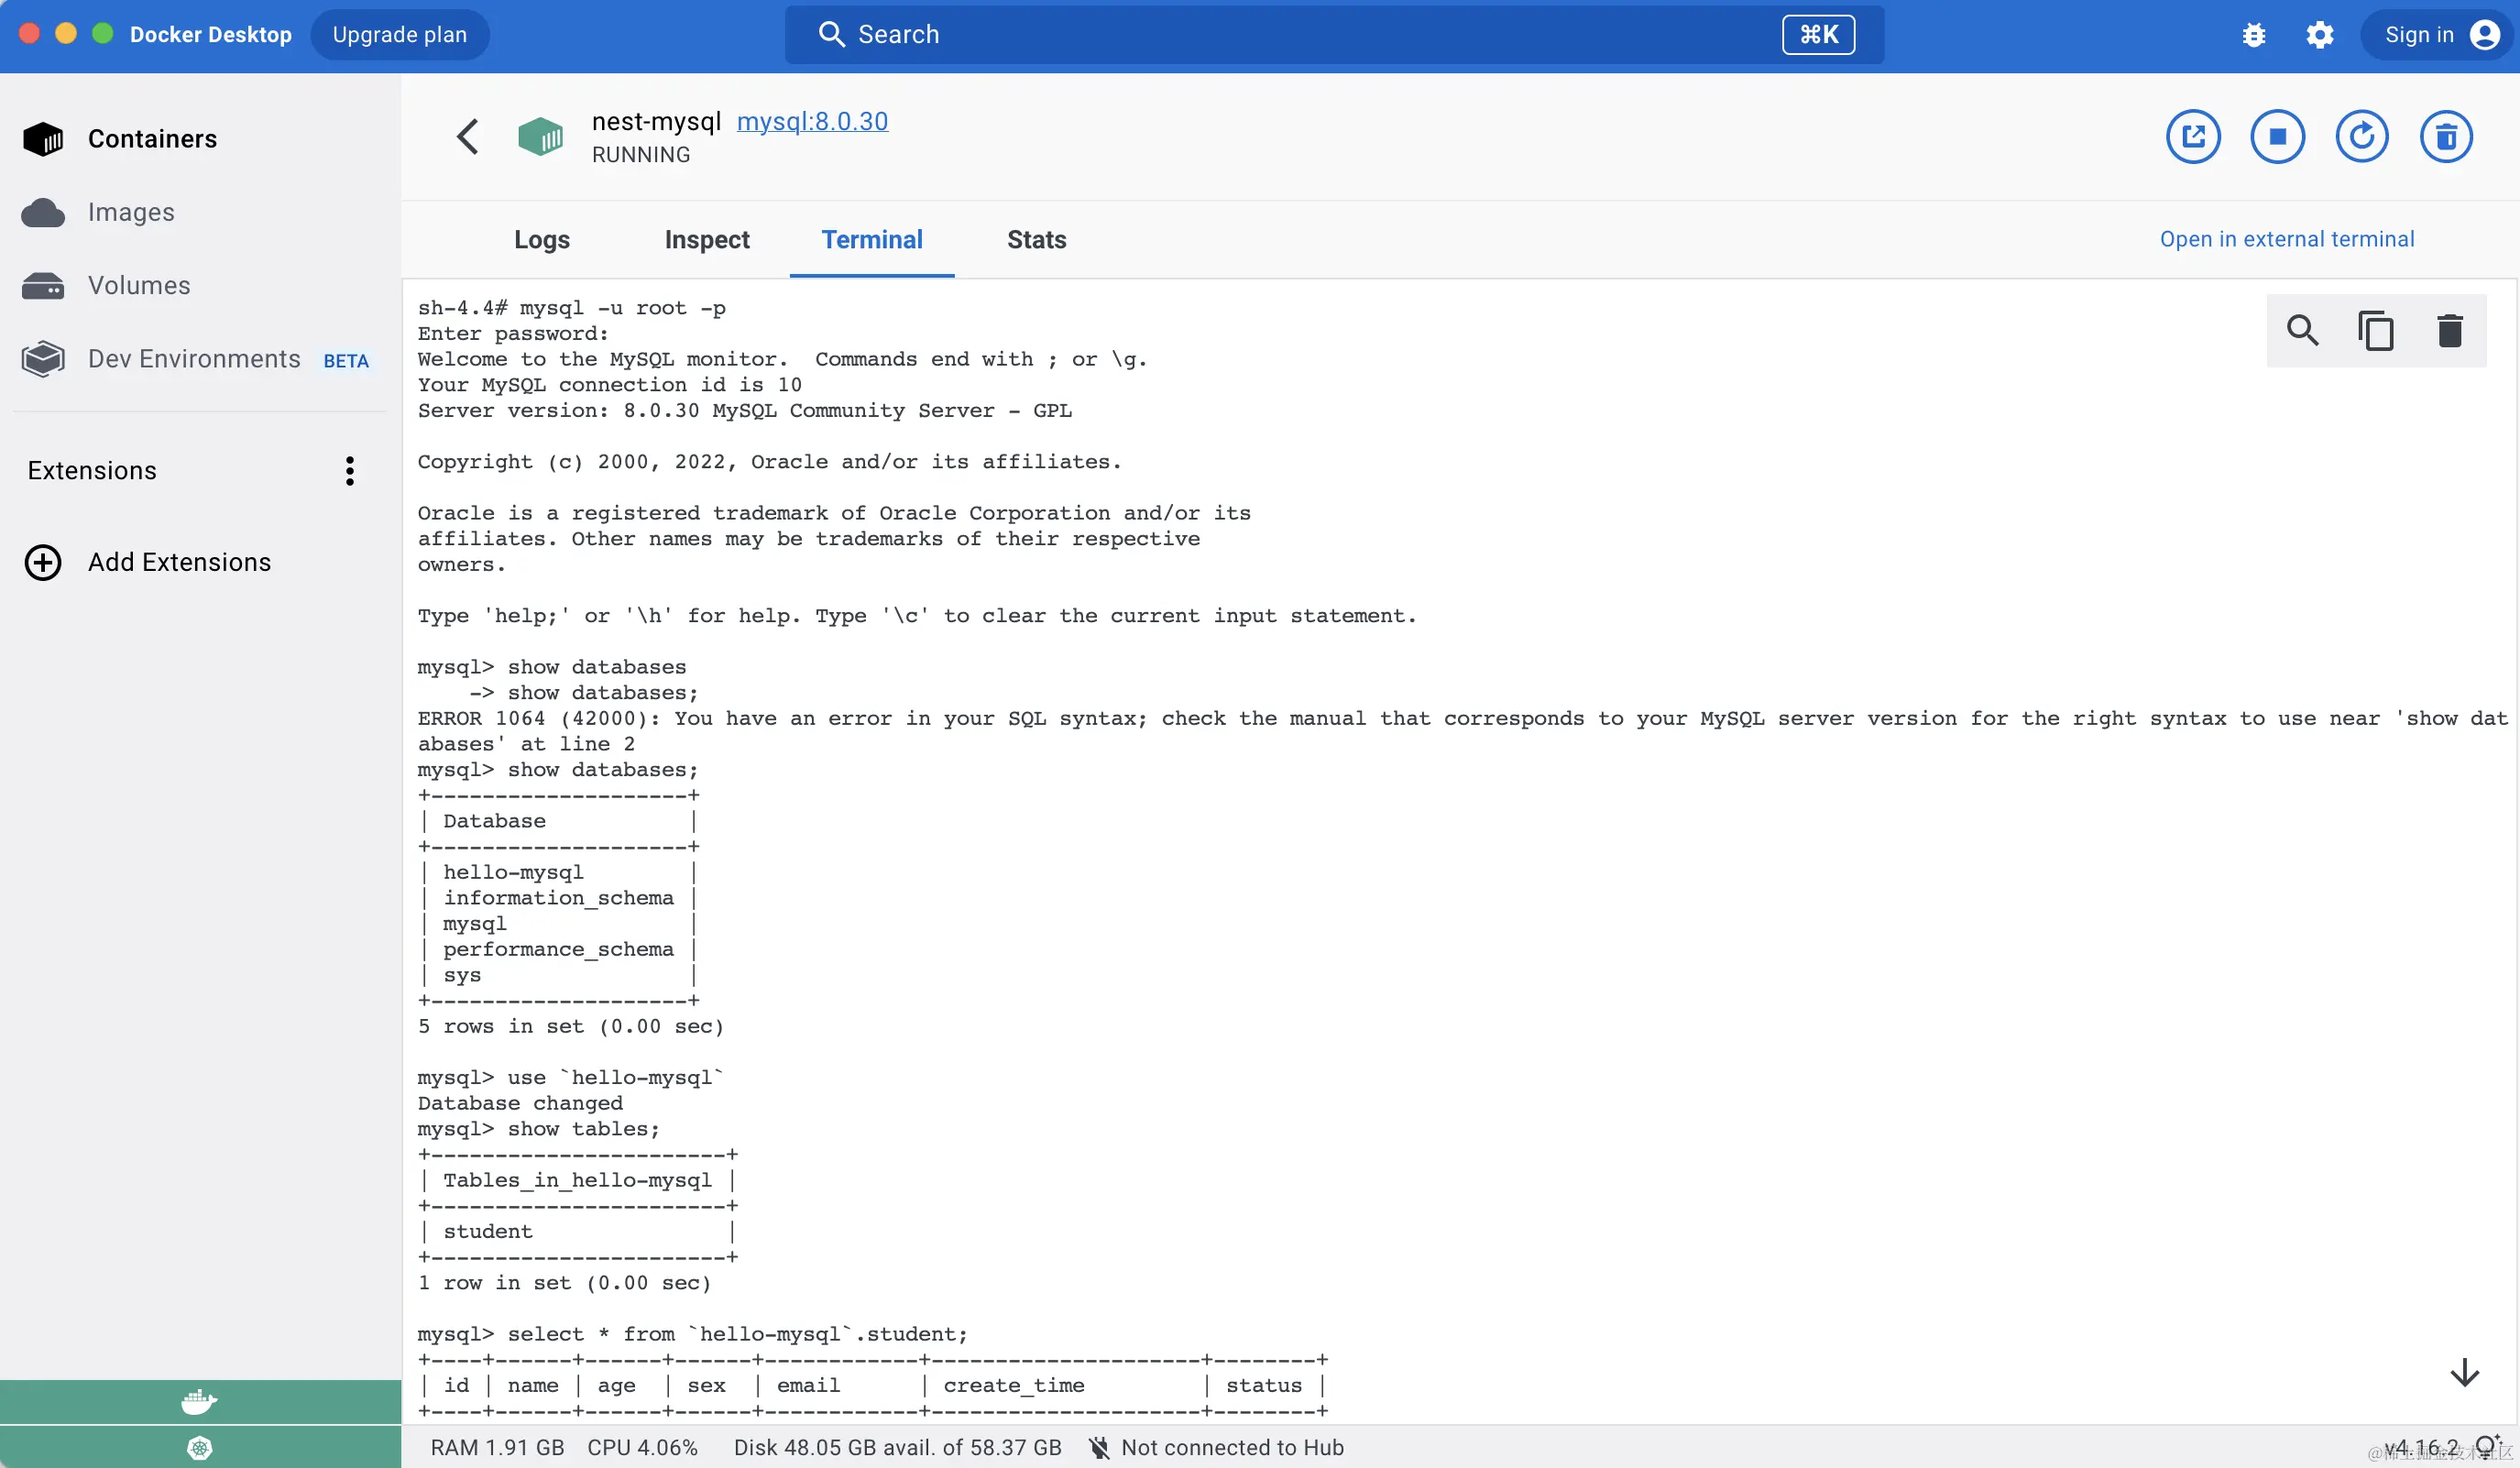Viewport: 2520px width, 1468px height.
Task: Select Images in the sidebar
Action: [131, 212]
